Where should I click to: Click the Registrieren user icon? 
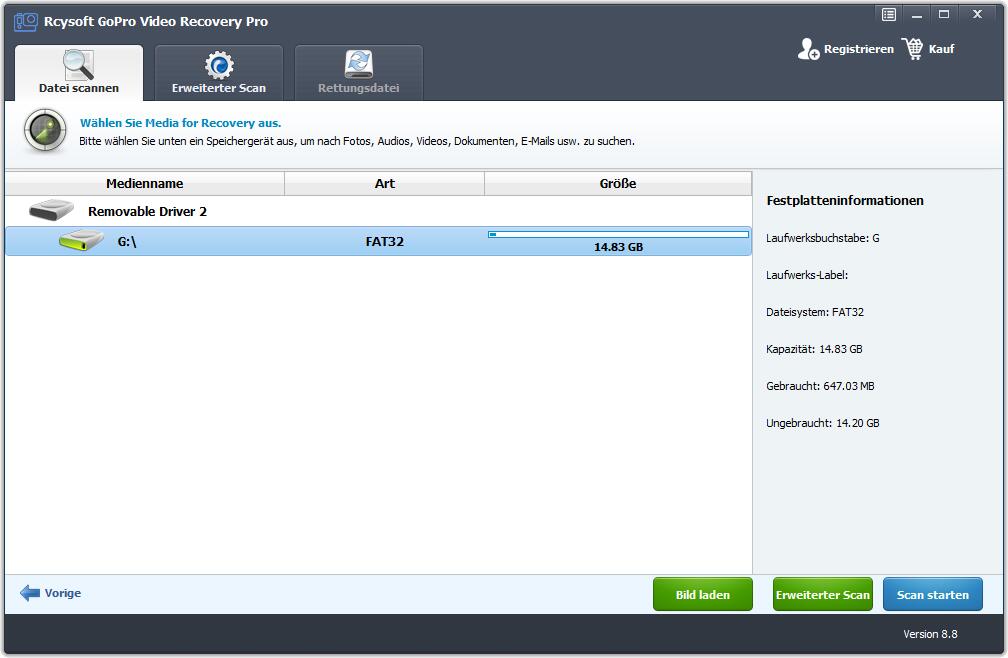[x=808, y=49]
